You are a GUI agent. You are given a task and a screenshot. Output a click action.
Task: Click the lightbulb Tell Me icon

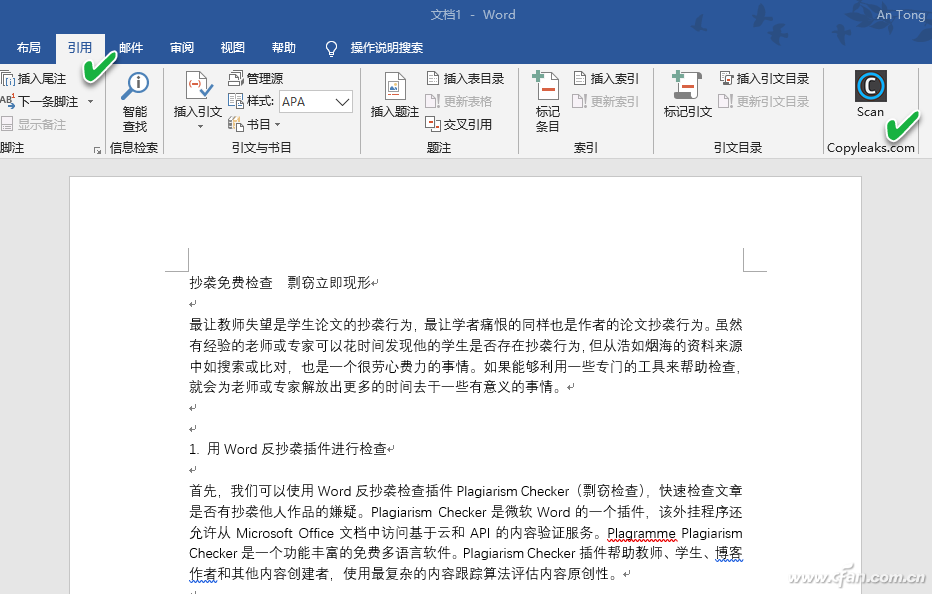click(332, 48)
